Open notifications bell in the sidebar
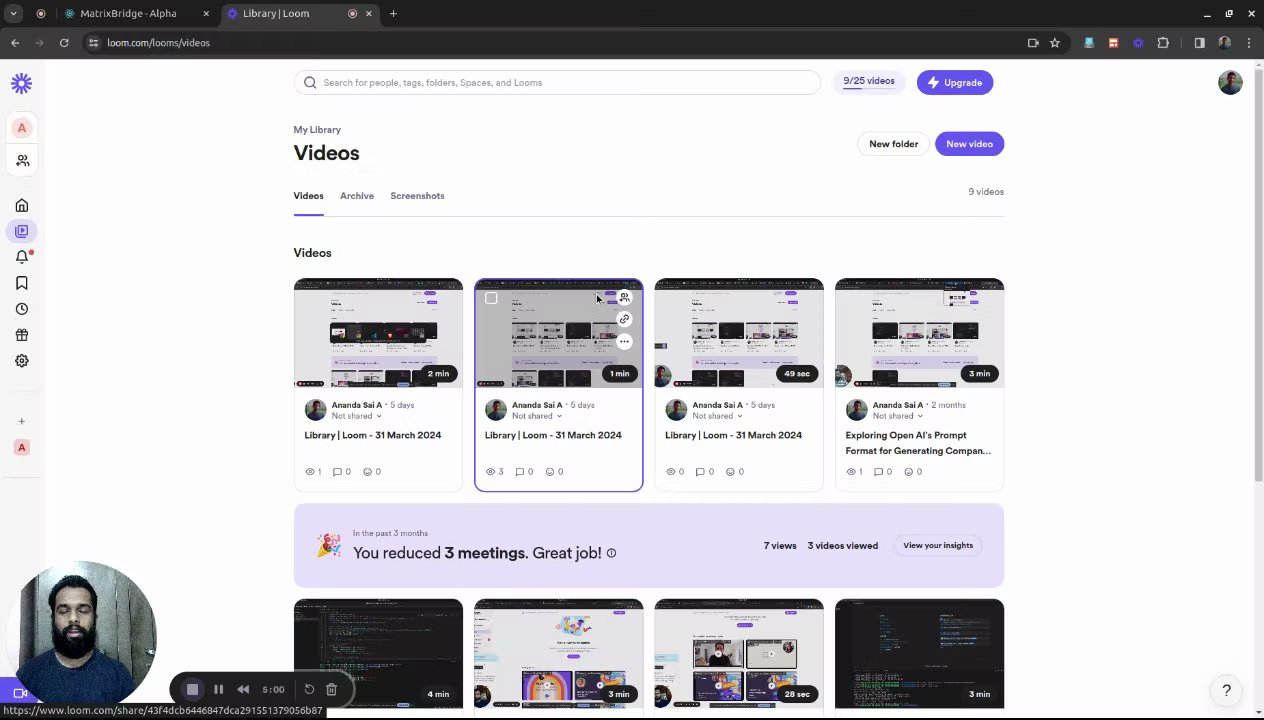 22,257
